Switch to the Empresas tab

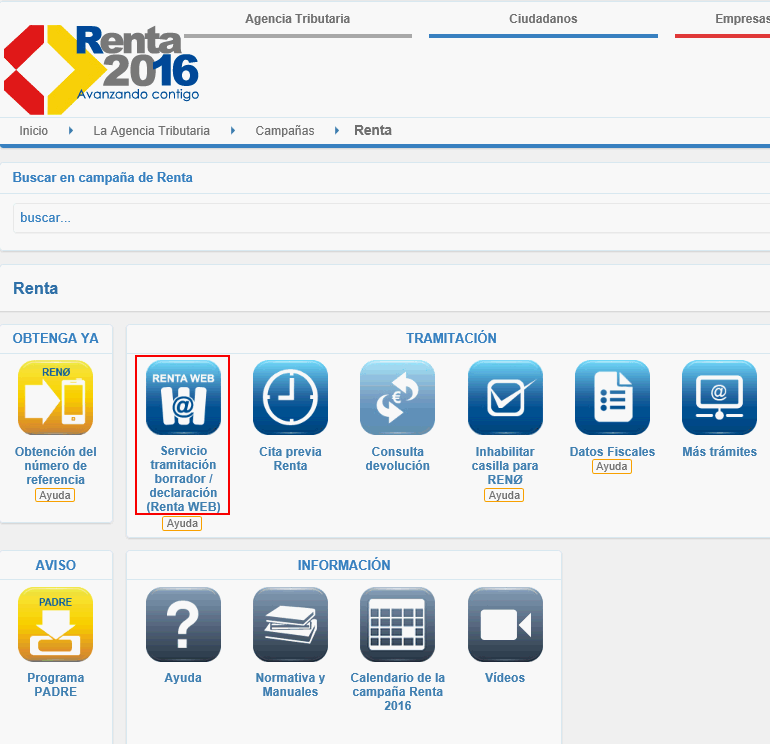(x=742, y=19)
